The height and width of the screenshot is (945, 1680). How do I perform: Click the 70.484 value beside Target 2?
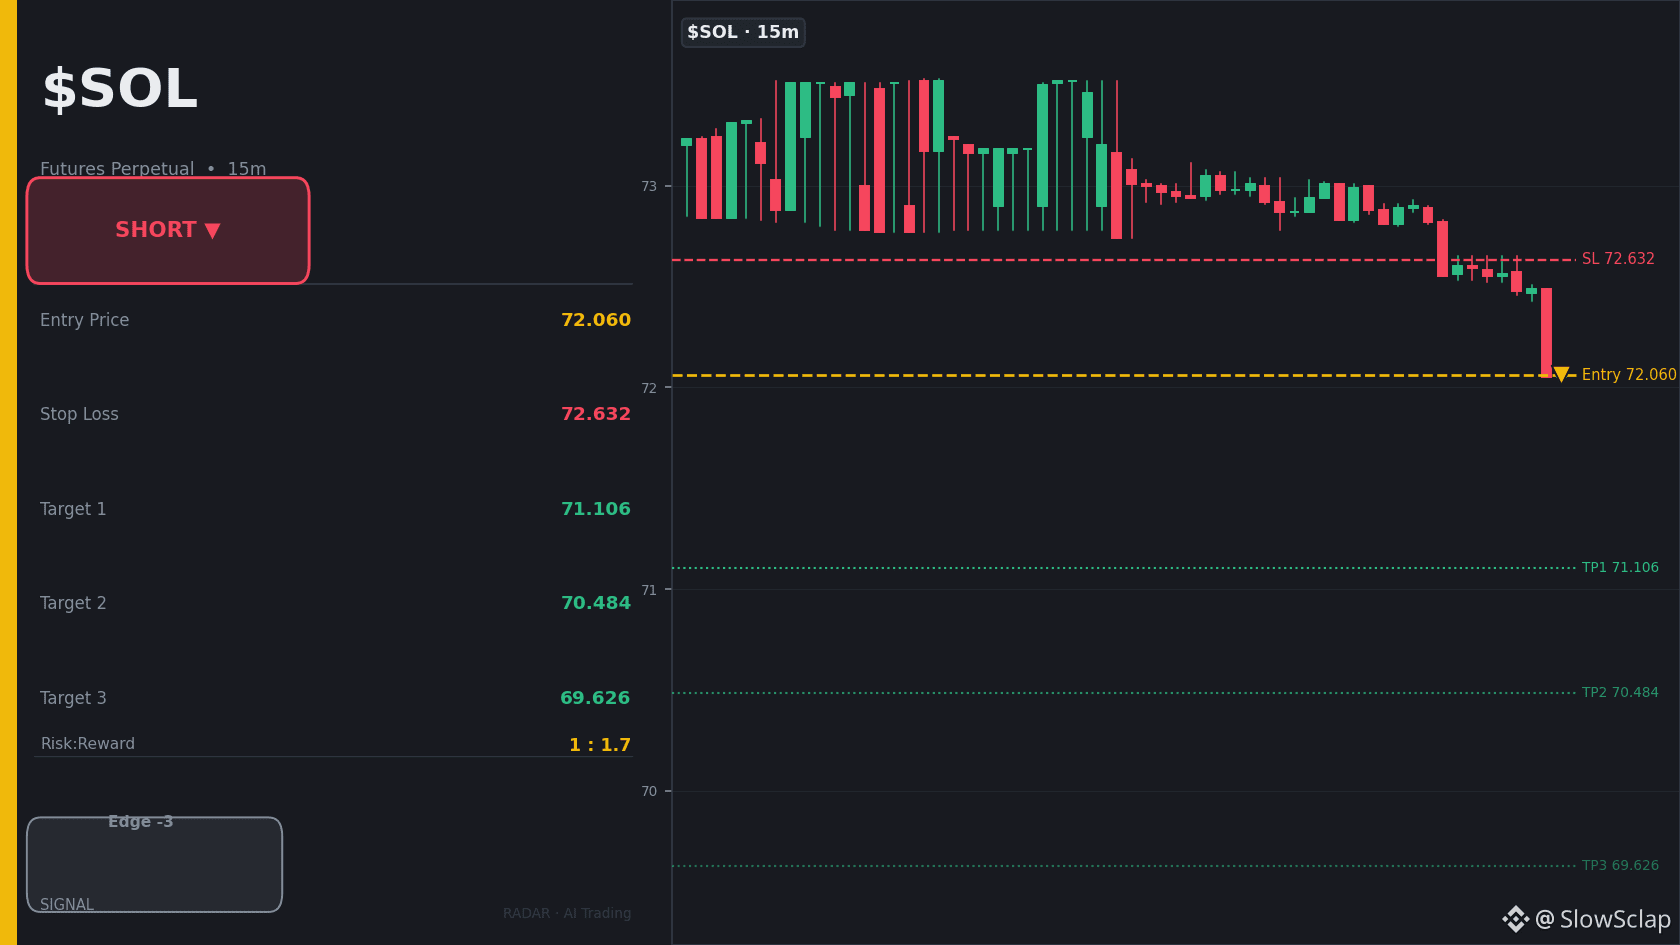[x=596, y=603]
